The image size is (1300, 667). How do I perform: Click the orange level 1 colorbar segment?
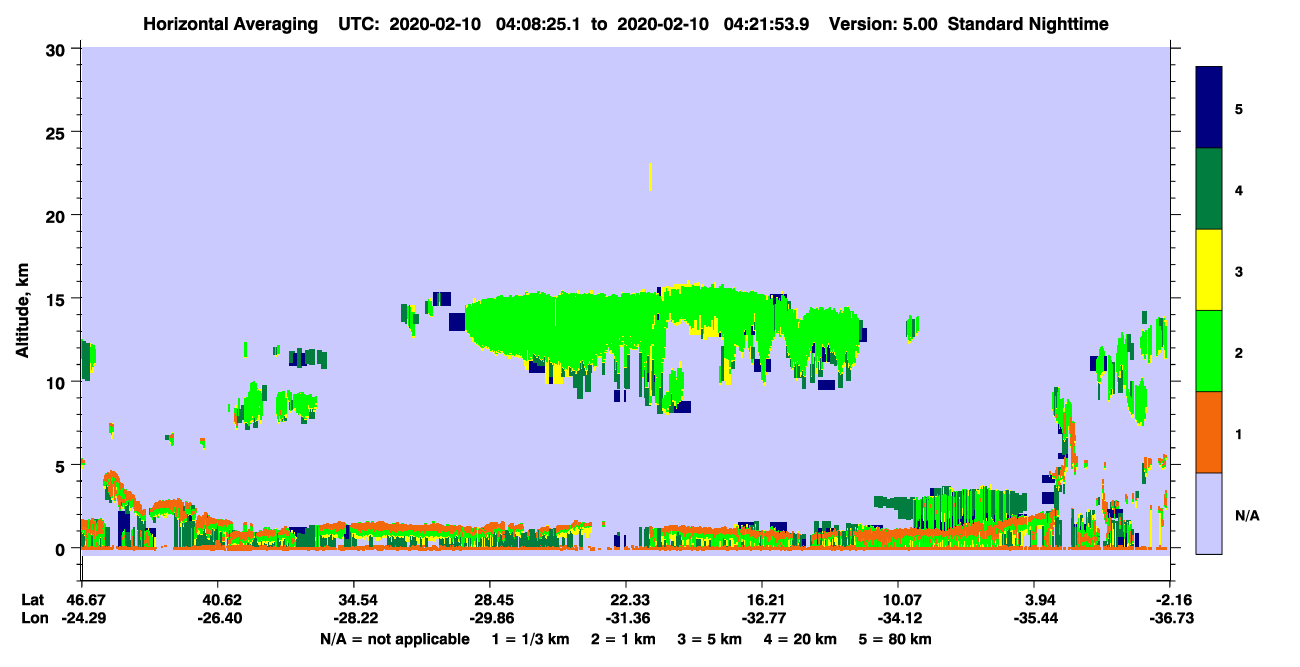[x=1209, y=432]
